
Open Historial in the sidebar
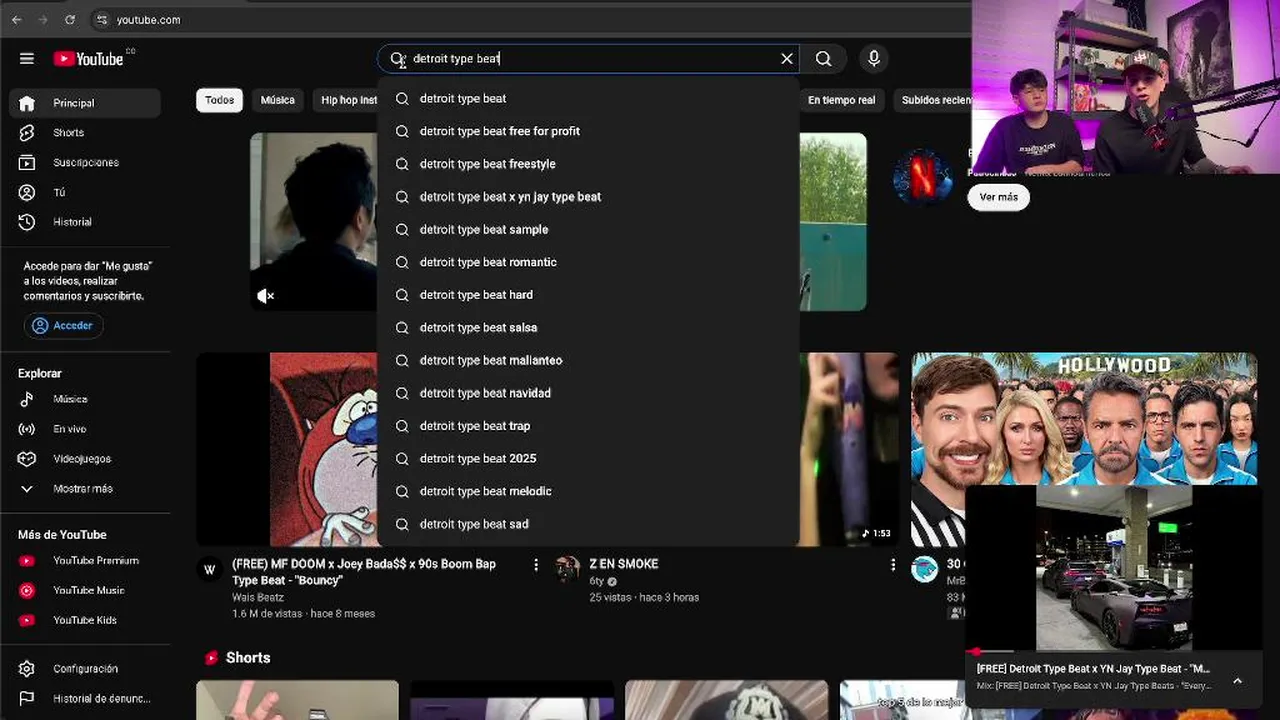click(85, 222)
